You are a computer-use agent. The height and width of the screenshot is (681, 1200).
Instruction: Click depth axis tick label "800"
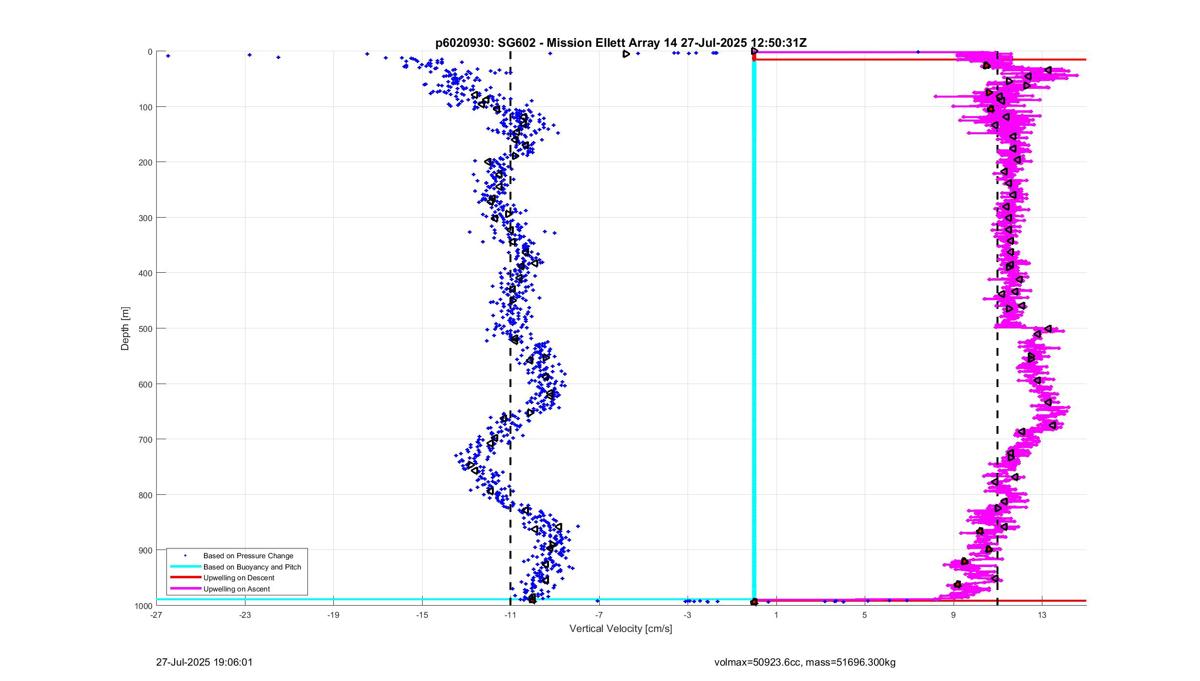coord(145,495)
